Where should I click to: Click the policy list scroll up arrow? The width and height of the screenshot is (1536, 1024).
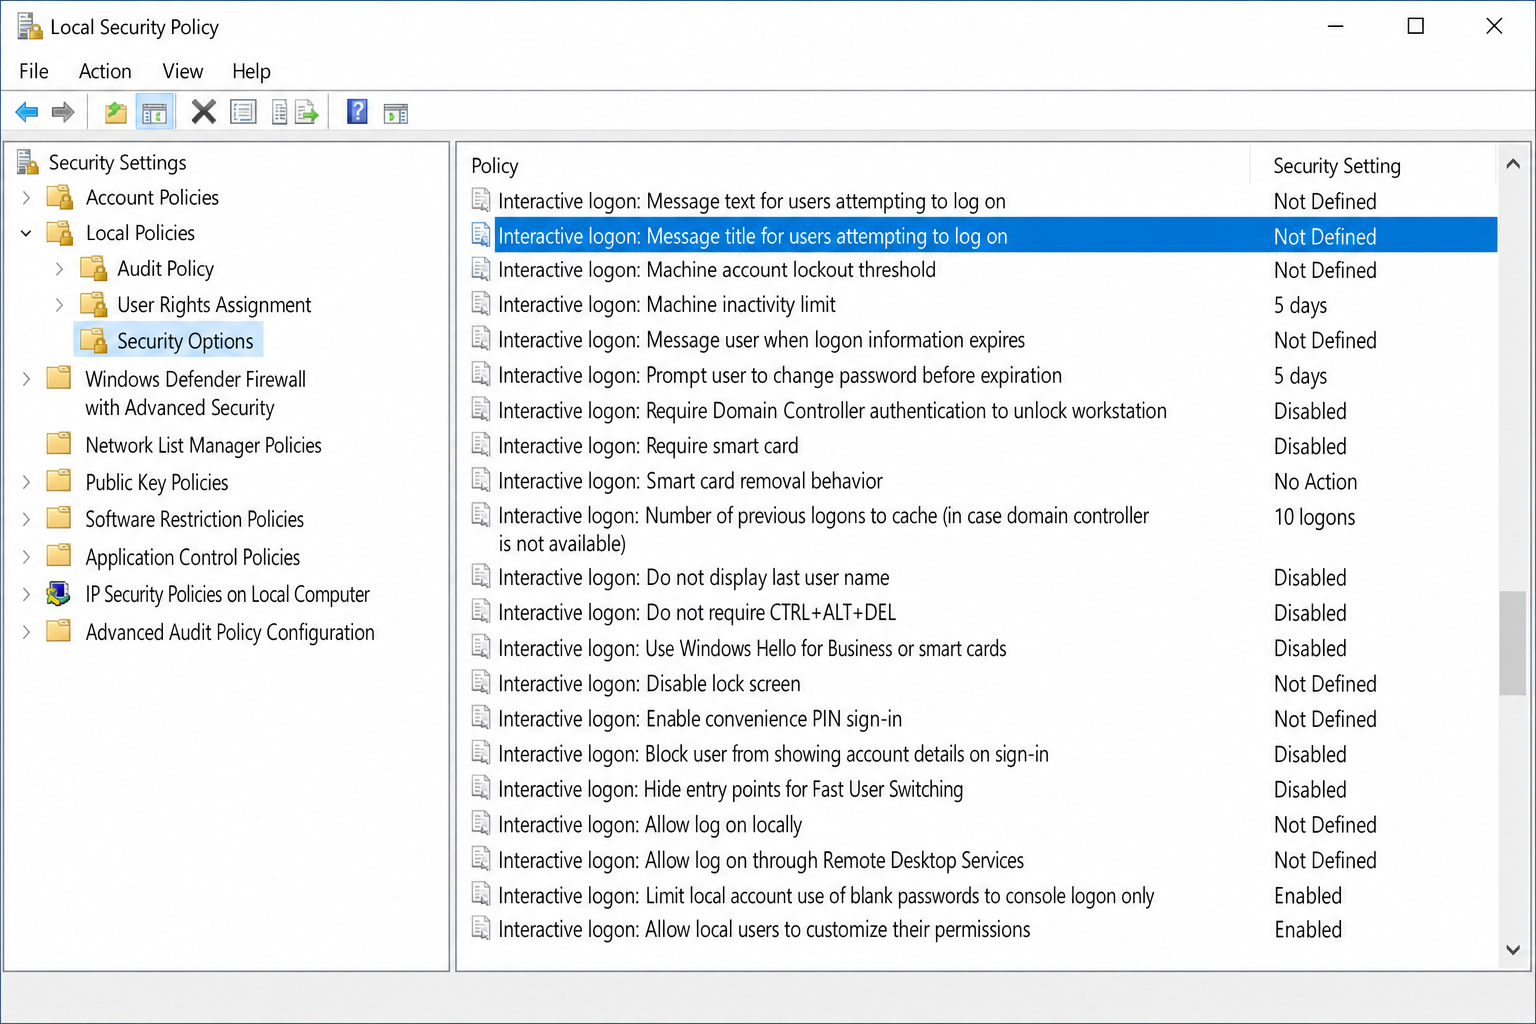[1513, 164]
